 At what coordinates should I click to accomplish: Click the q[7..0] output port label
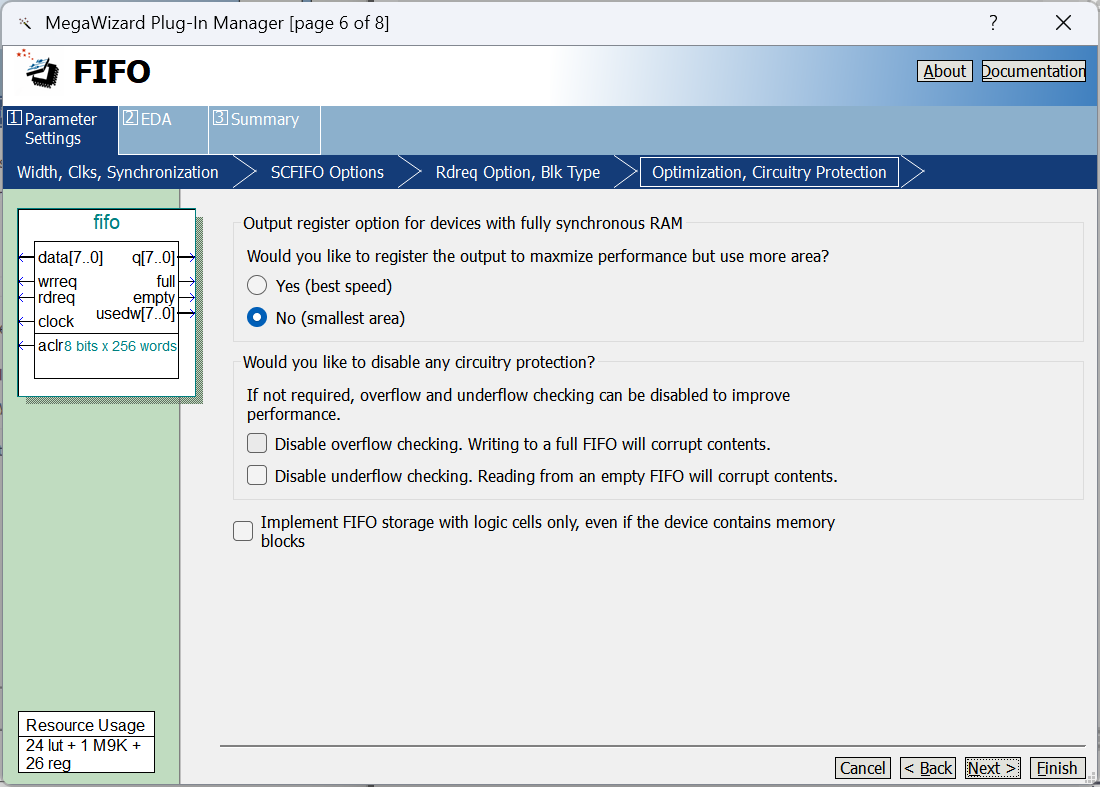coord(153,257)
